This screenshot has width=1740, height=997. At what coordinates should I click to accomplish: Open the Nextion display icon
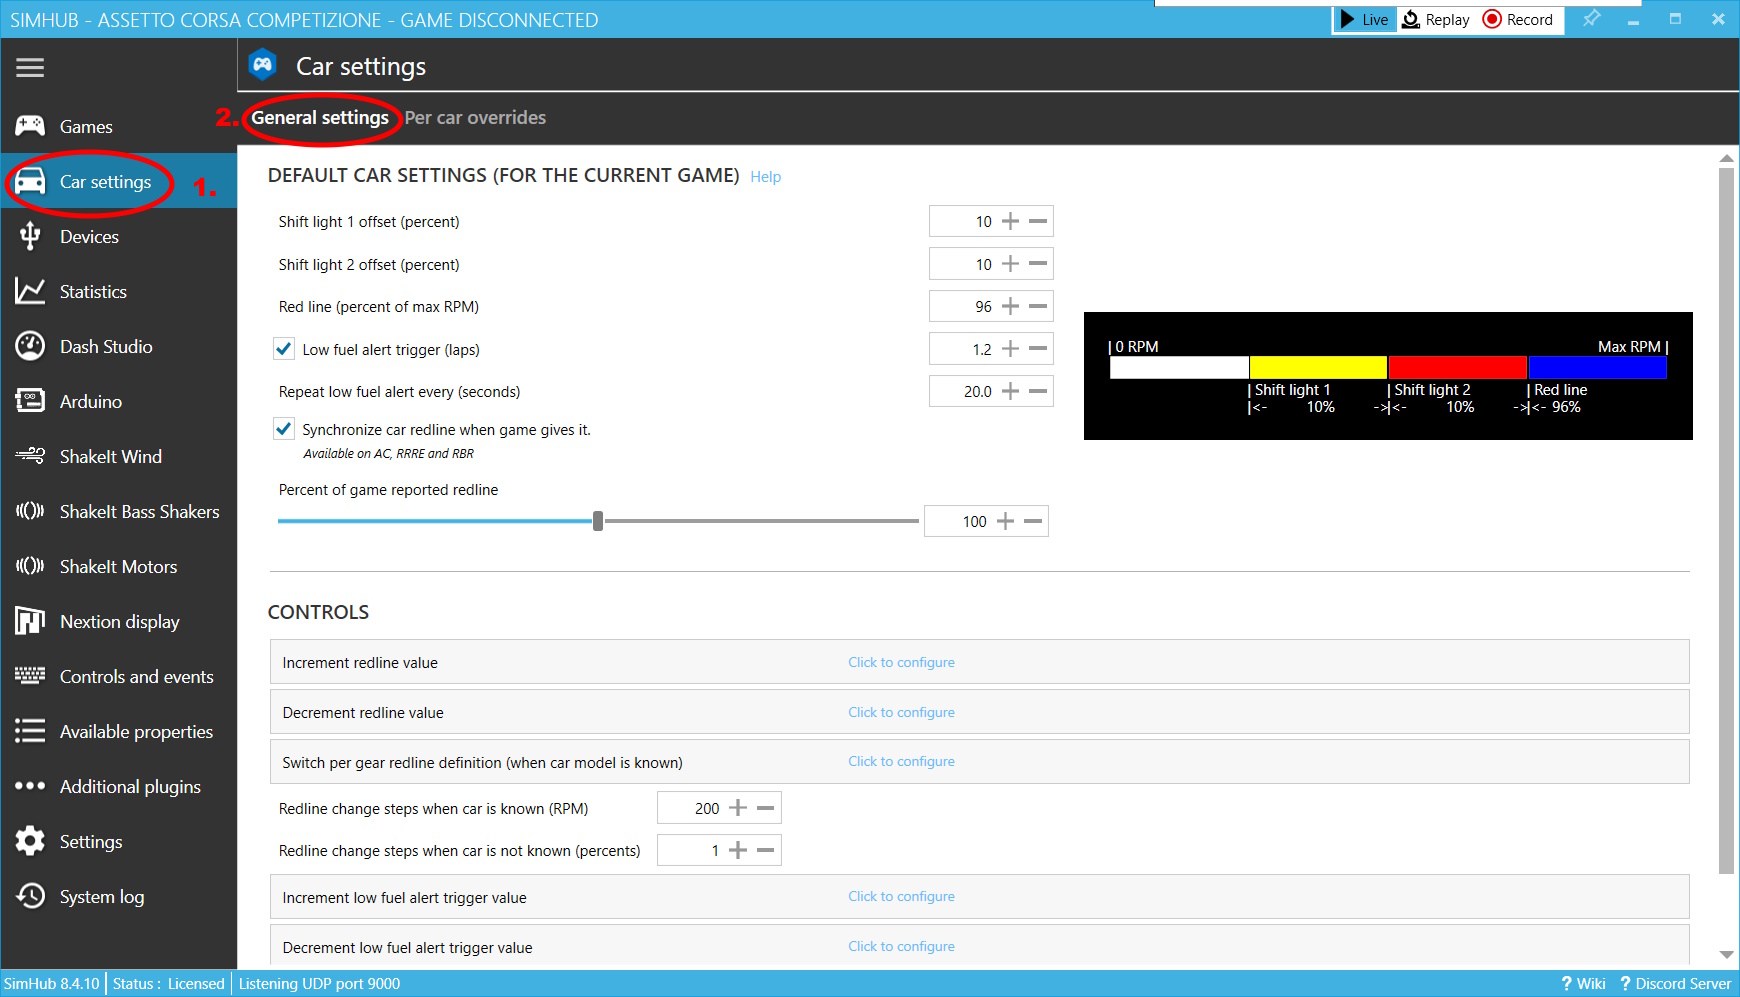30,621
